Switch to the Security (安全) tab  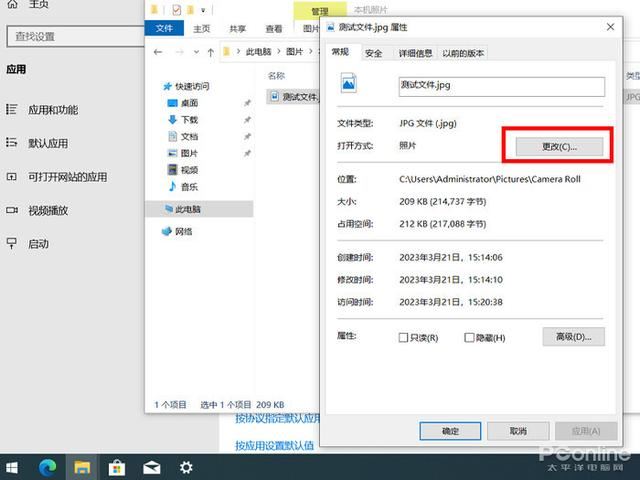point(373,53)
